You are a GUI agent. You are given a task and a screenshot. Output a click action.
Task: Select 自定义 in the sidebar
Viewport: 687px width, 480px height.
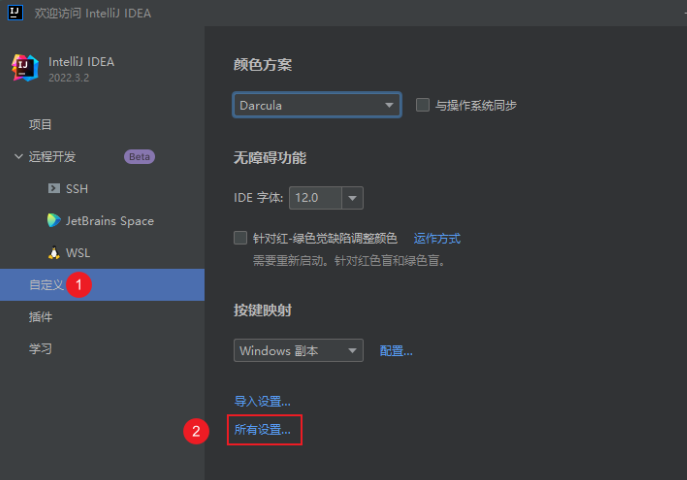pyautogui.click(x=46, y=285)
